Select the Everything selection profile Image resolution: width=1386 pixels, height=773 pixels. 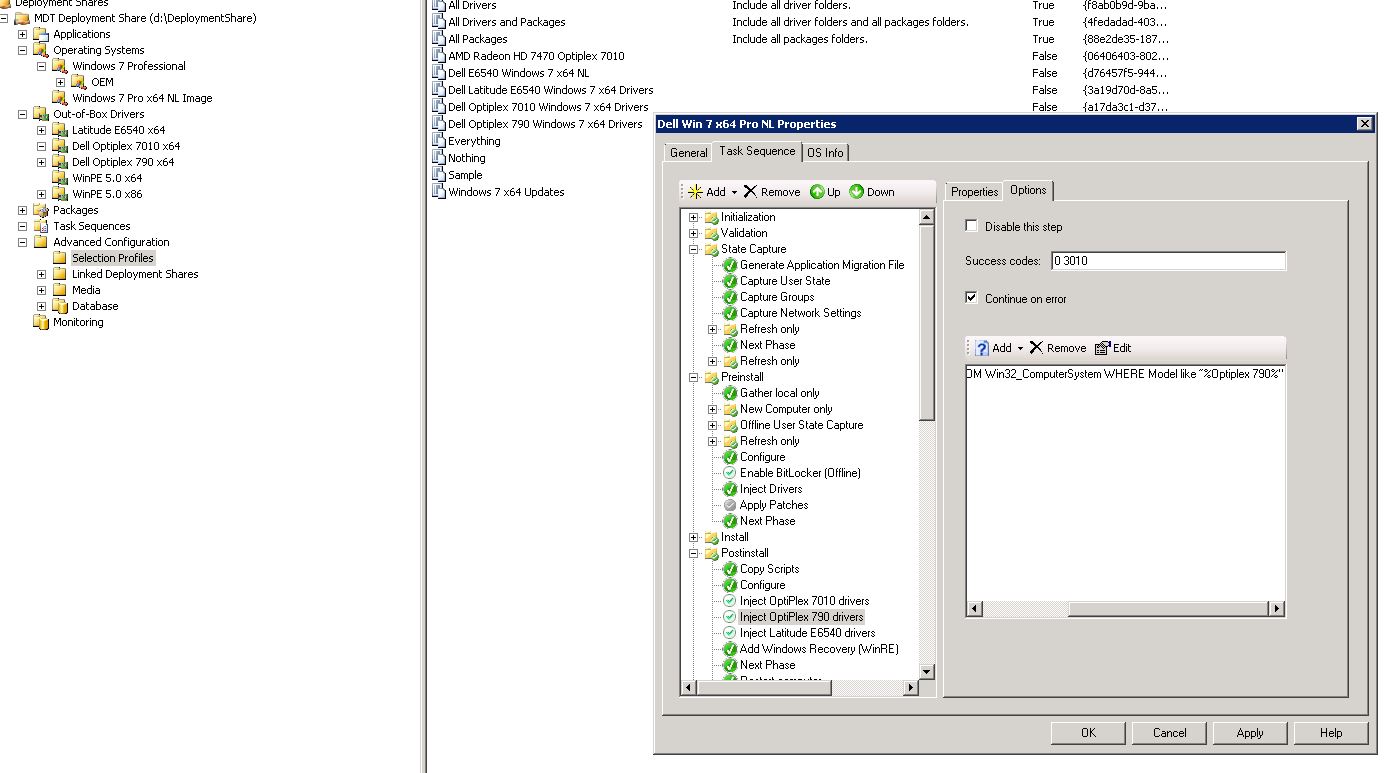coord(474,141)
